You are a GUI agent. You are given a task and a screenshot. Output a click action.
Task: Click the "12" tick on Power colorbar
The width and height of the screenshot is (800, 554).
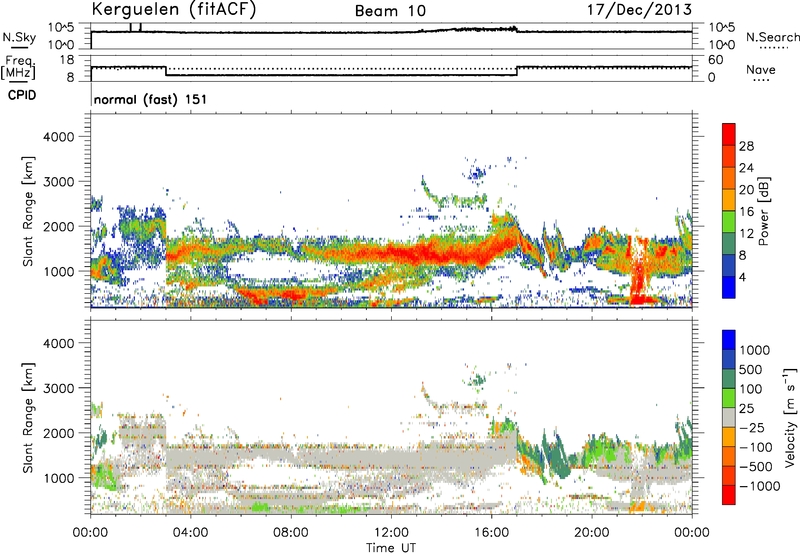coord(746,234)
